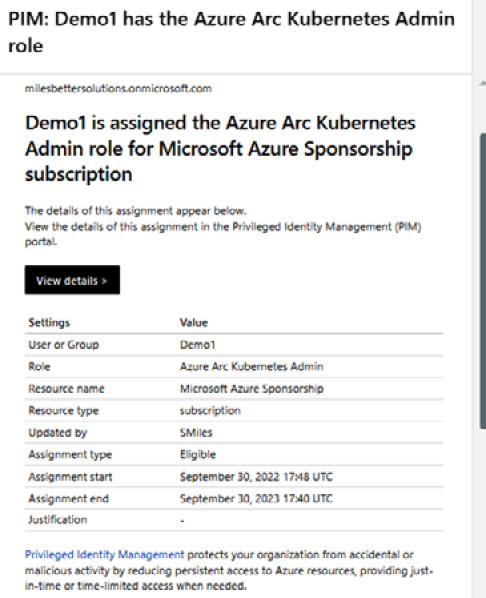Image resolution: width=486 pixels, height=598 pixels.
Task: Select the SMiles updated-by value
Action: [x=196, y=433]
